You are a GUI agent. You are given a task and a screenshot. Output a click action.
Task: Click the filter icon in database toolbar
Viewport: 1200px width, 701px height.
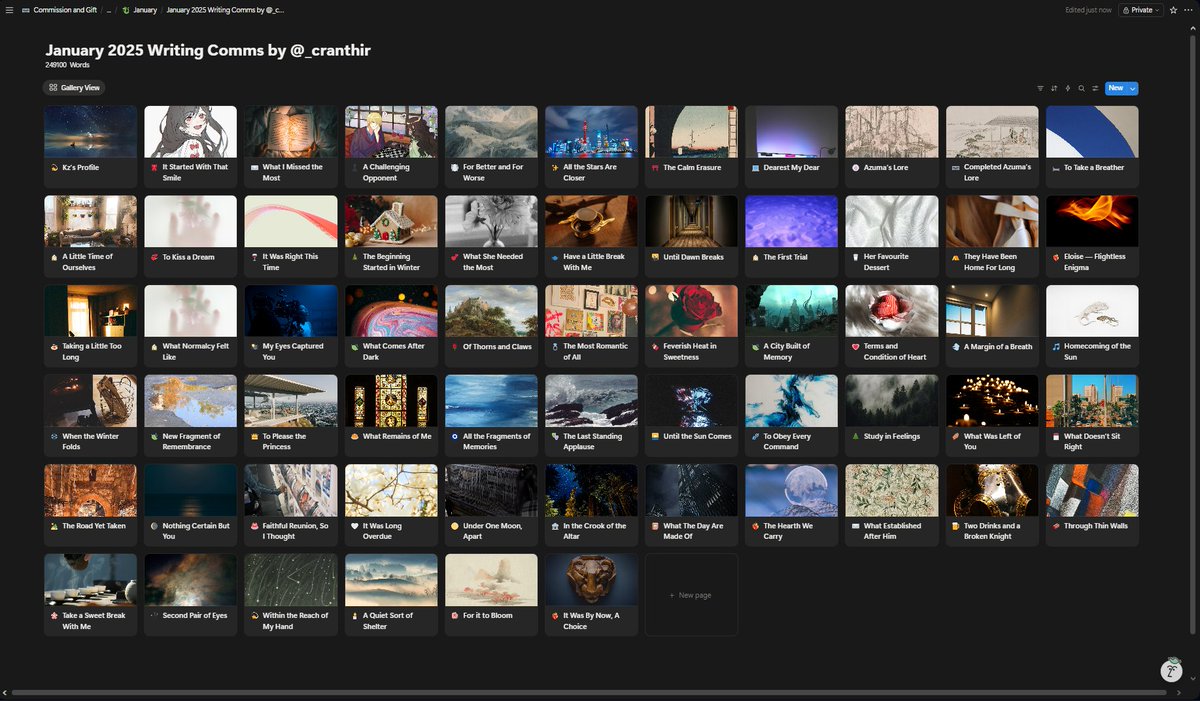(1040, 88)
